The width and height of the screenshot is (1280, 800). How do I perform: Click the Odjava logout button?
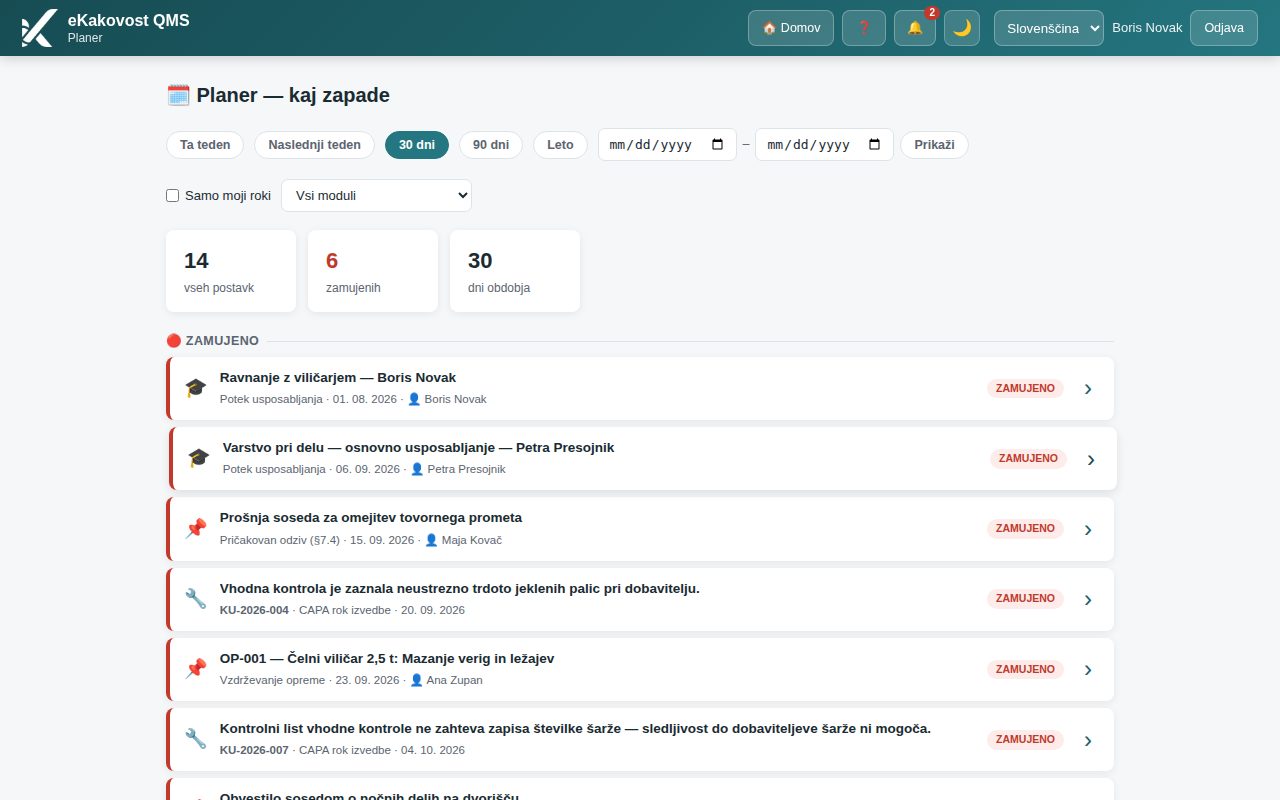[1224, 28]
